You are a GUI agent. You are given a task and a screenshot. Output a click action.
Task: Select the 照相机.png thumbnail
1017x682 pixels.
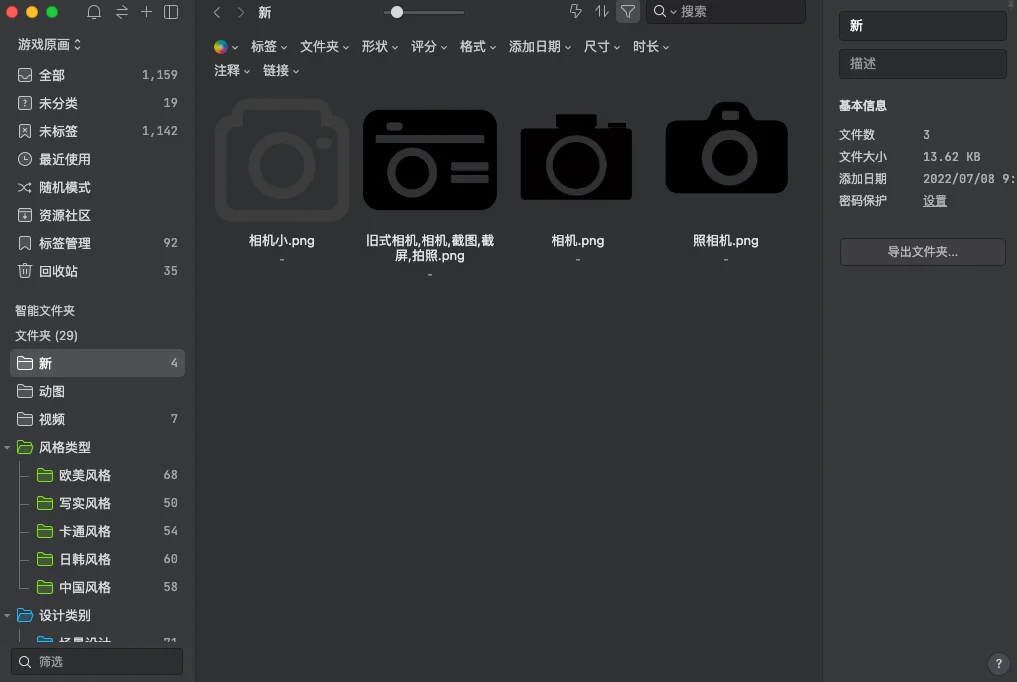726,150
